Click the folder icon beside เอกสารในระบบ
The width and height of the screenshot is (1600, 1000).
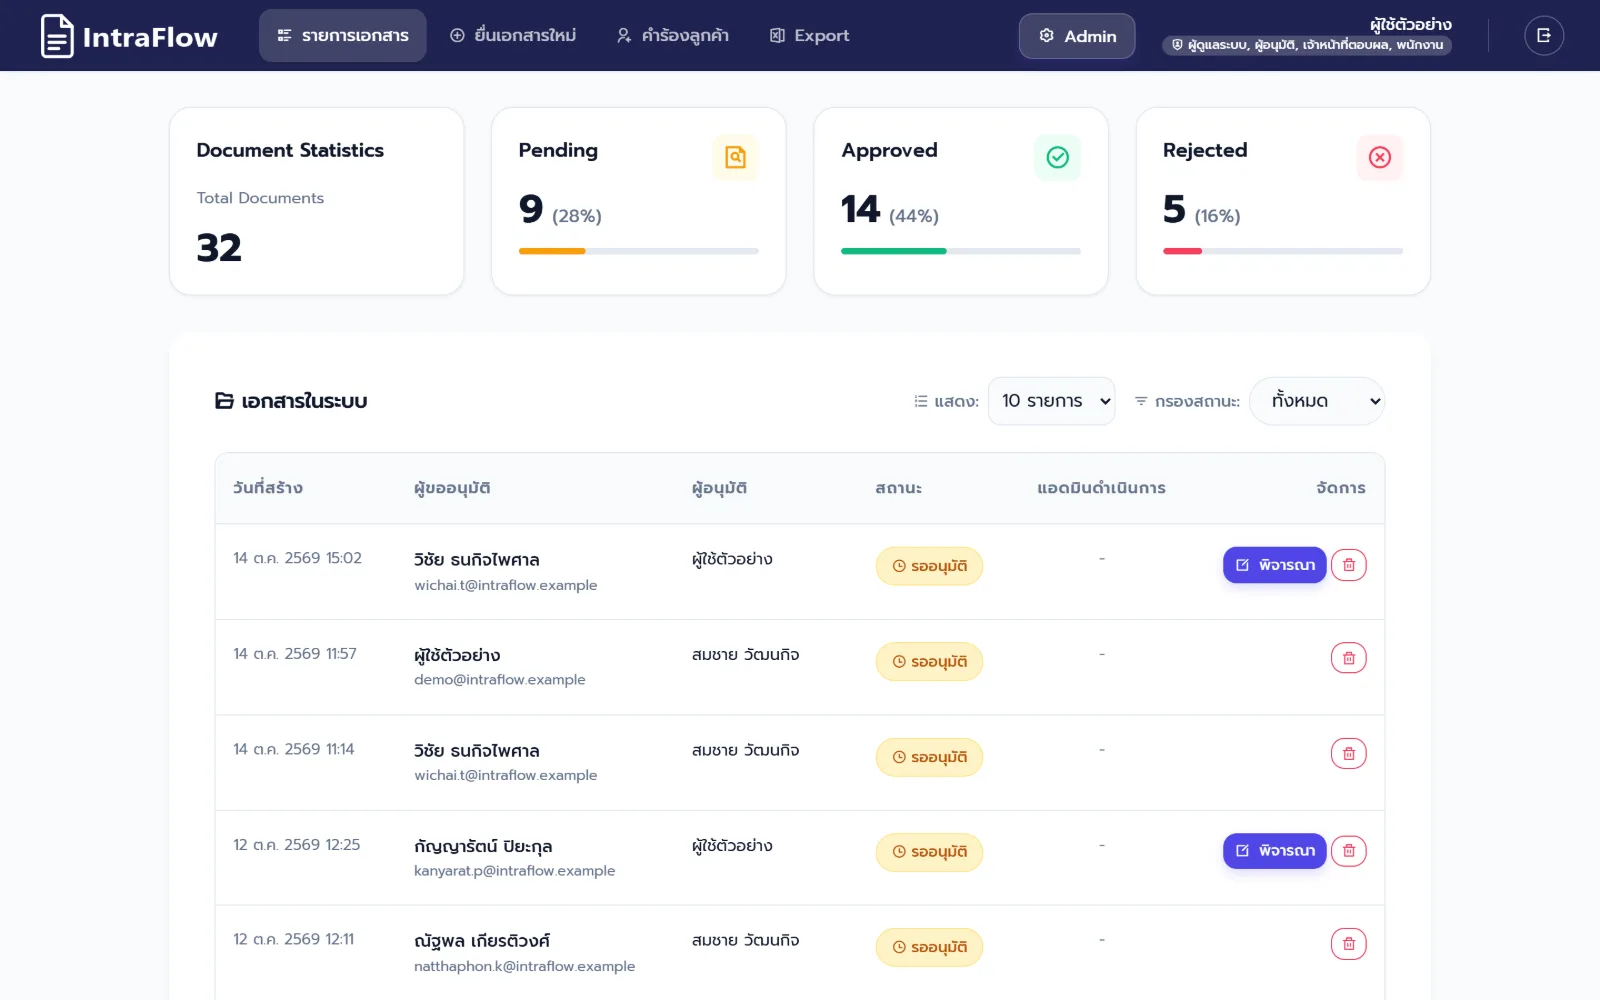click(225, 401)
